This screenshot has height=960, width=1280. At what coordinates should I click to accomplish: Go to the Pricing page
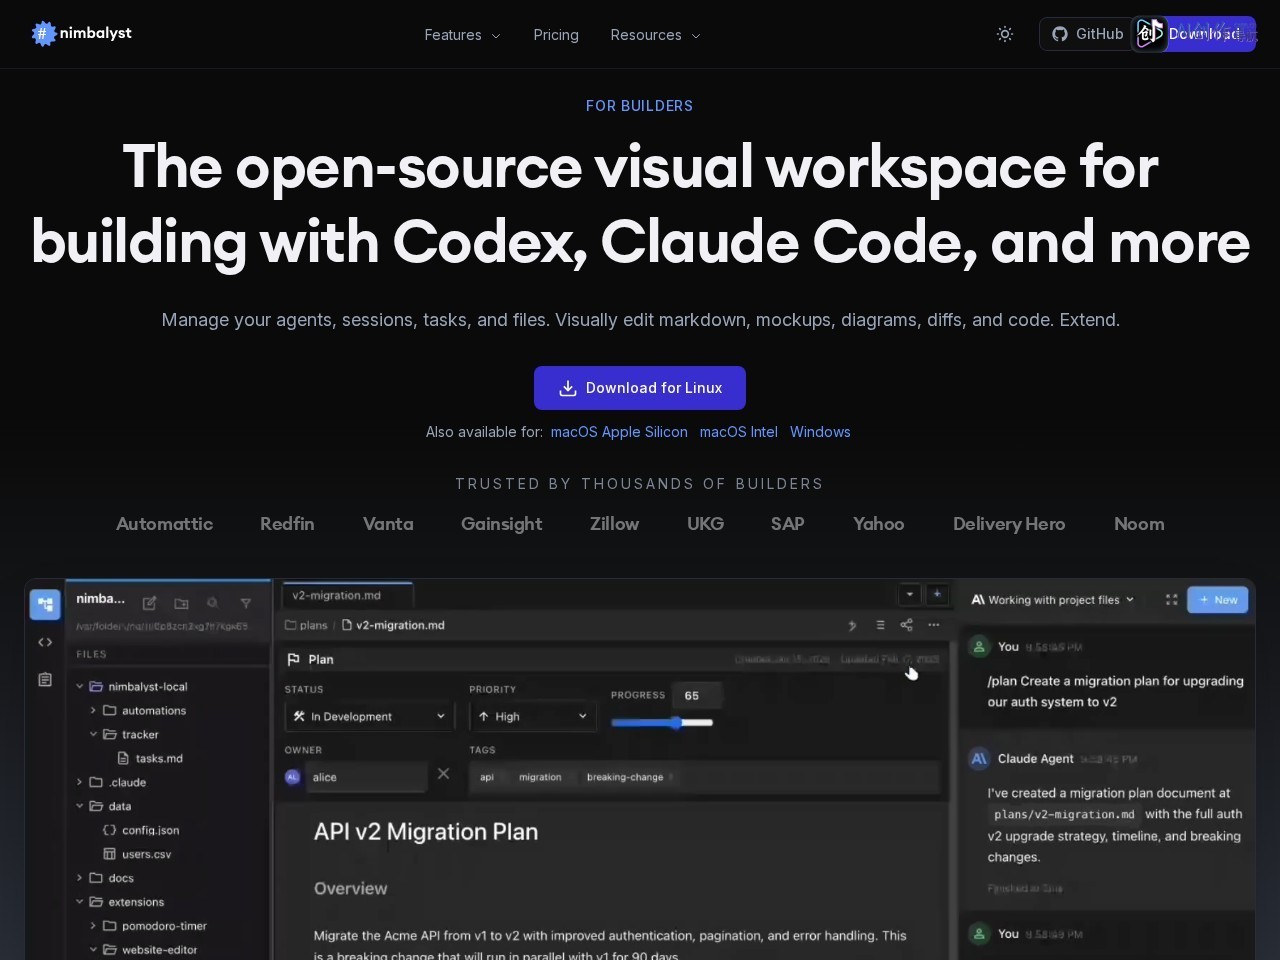coord(556,35)
